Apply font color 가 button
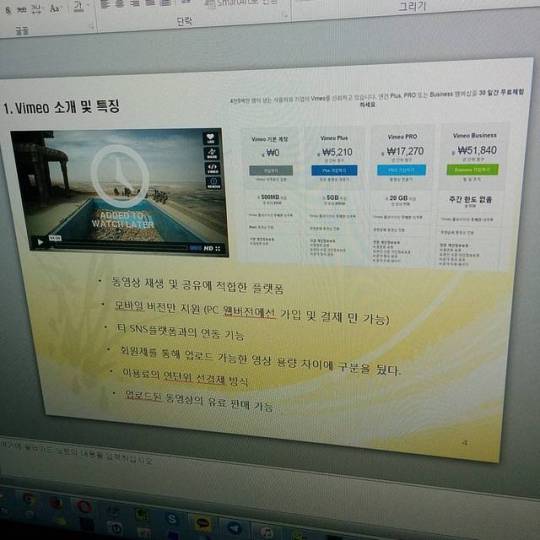Viewport: 540px width, 540px height. point(79,7)
